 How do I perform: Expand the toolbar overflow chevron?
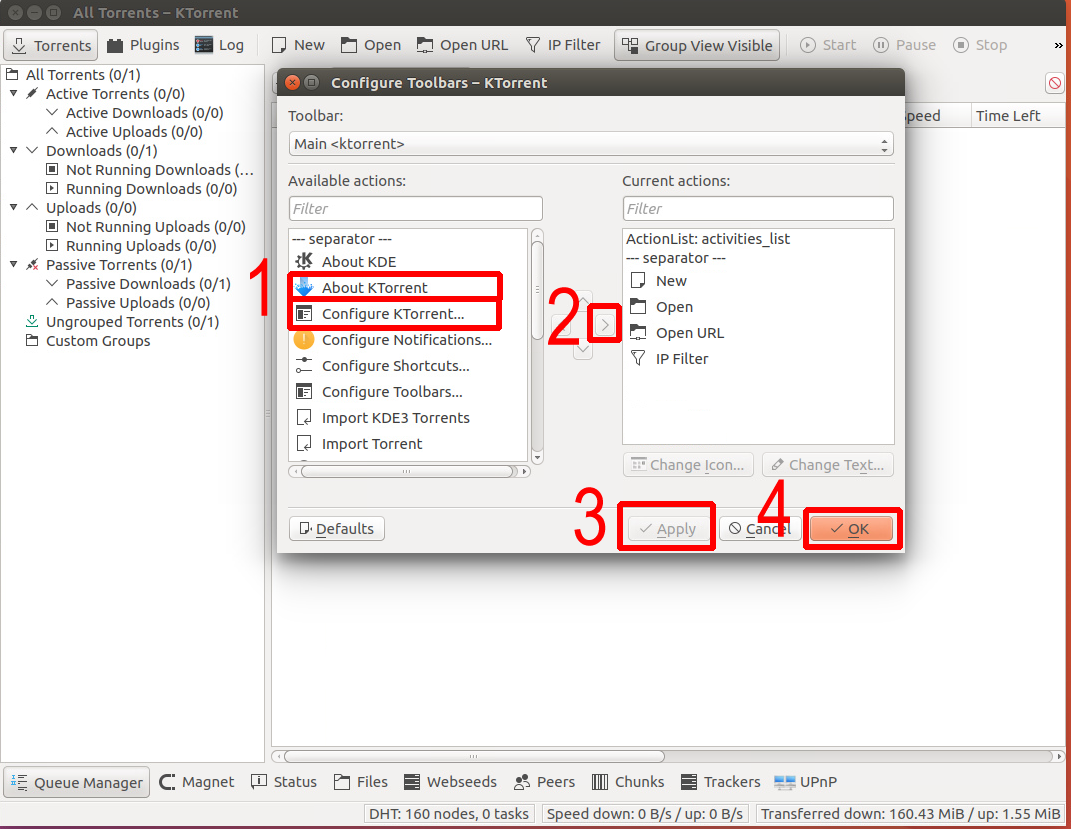point(1058,45)
